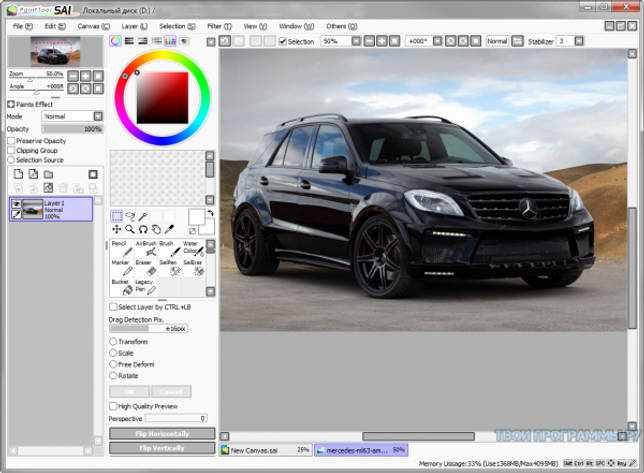Choose the Eraser tool
The image size is (644, 473).
coord(146,268)
